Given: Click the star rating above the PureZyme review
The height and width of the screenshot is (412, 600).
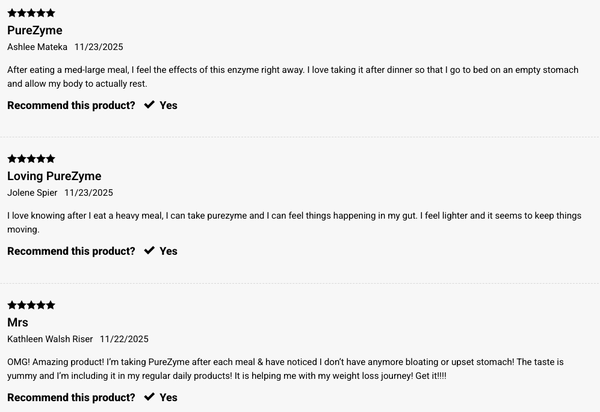Looking at the screenshot, I should click(31, 13).
